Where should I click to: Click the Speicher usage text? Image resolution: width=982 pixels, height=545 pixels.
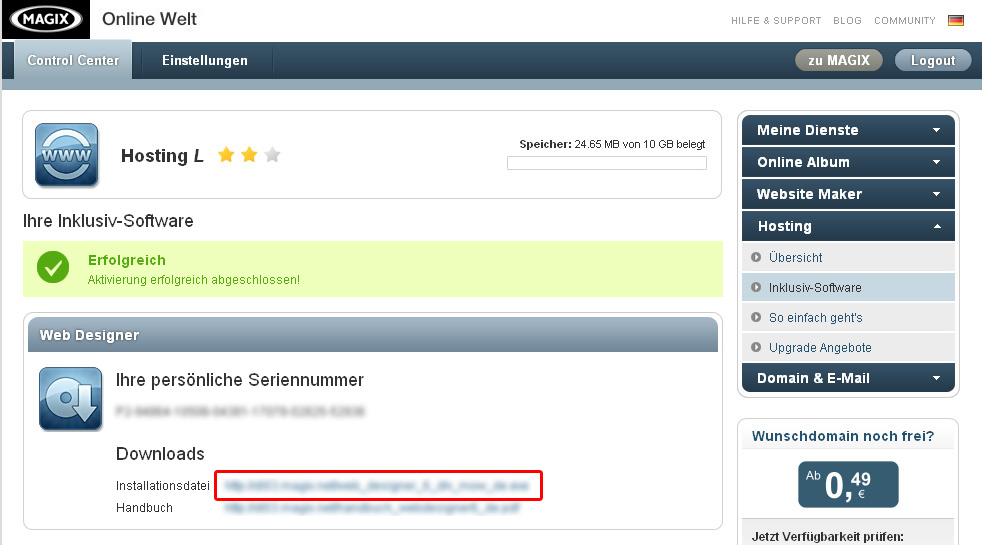point(612,144)
